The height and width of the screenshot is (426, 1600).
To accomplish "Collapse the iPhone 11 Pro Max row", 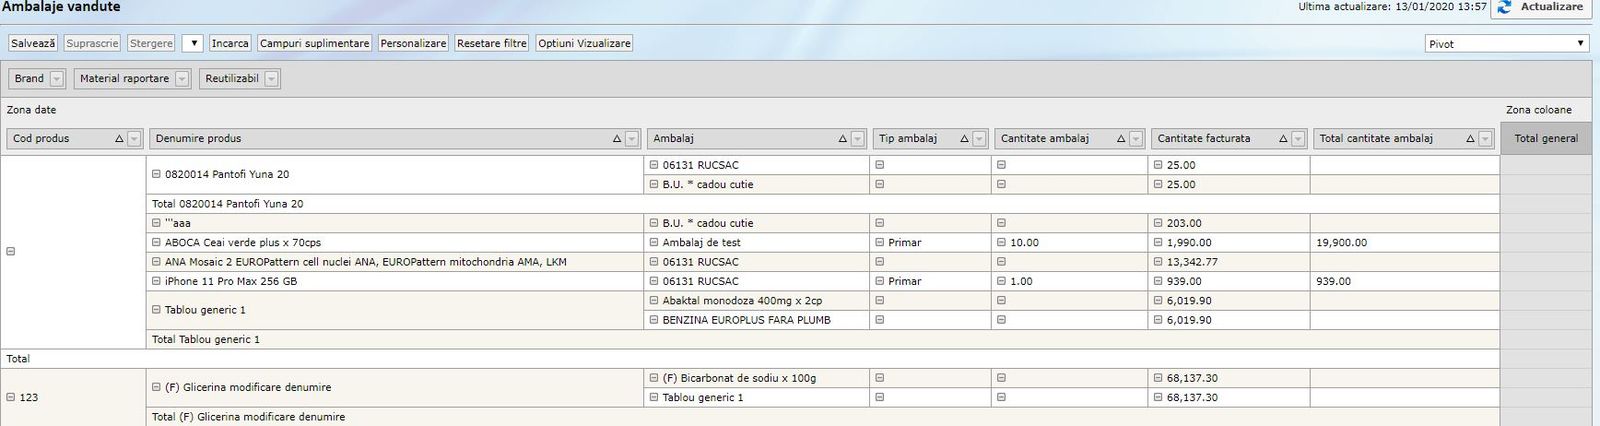I will pyautogui.click(x=156, y=281).
